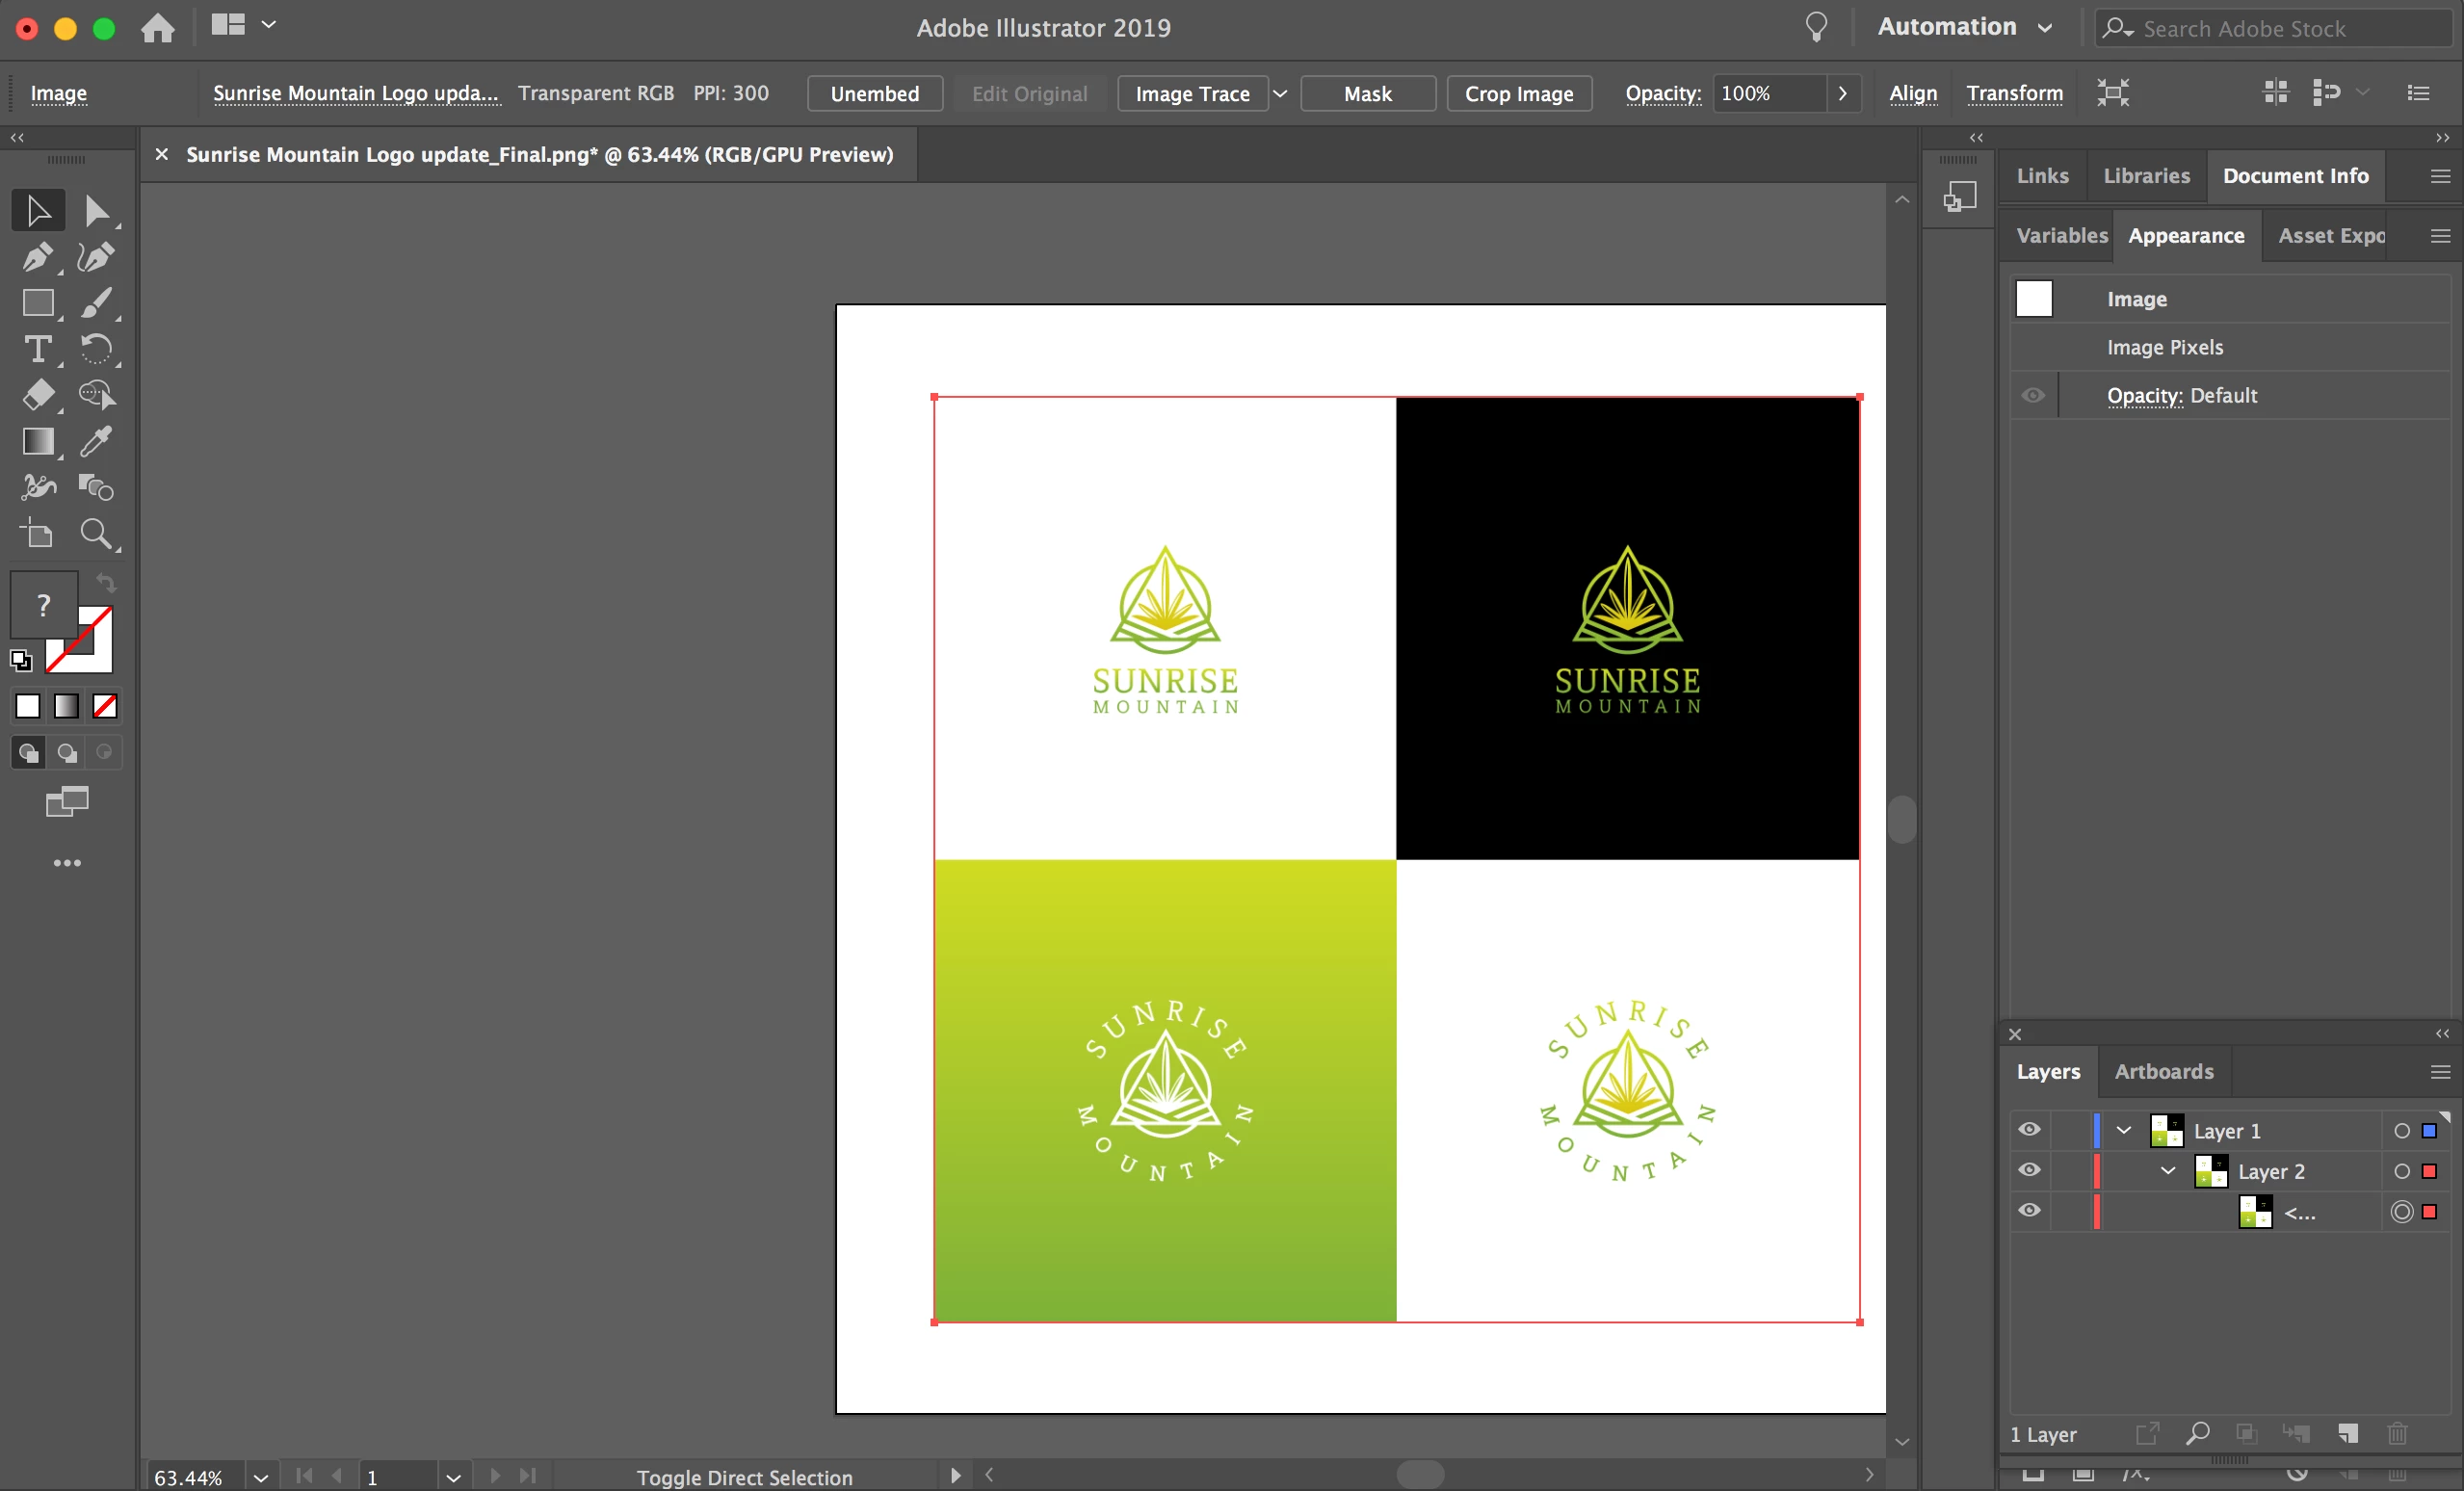Open the Libraries panel tab

2146,176
